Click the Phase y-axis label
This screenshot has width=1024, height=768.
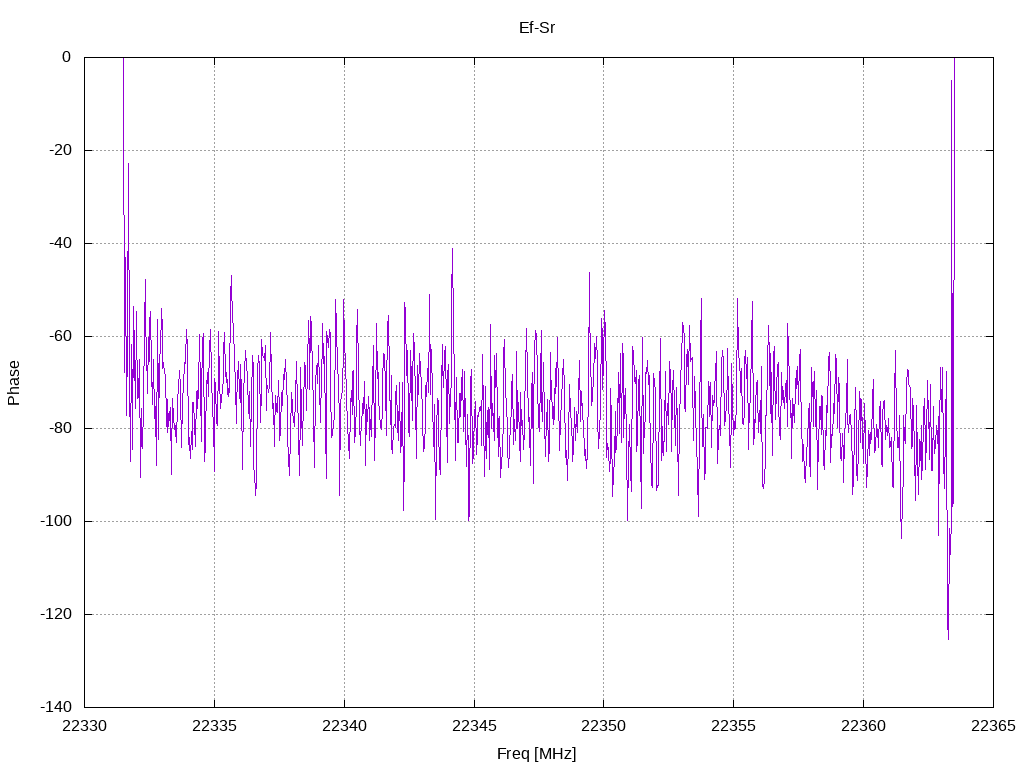click(14, 383)
